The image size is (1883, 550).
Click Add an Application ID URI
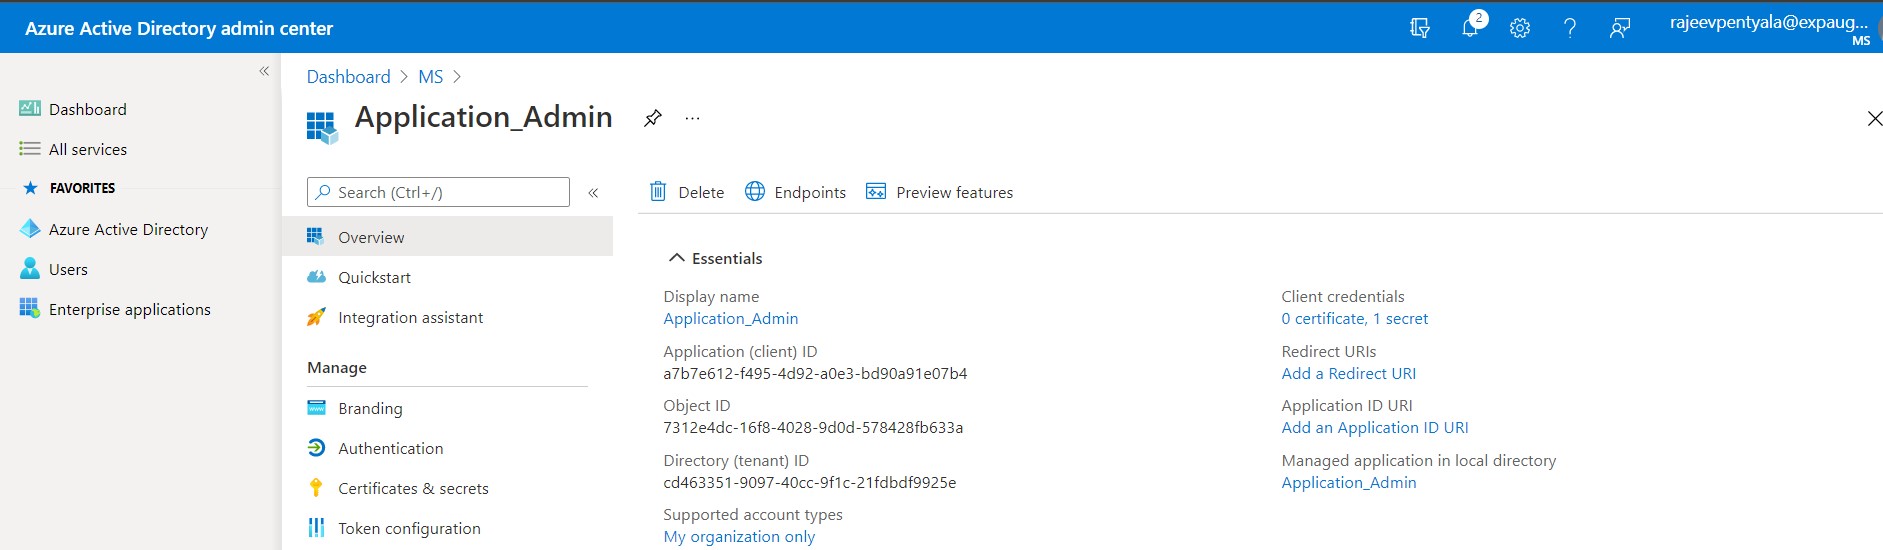pos(1375,427)
